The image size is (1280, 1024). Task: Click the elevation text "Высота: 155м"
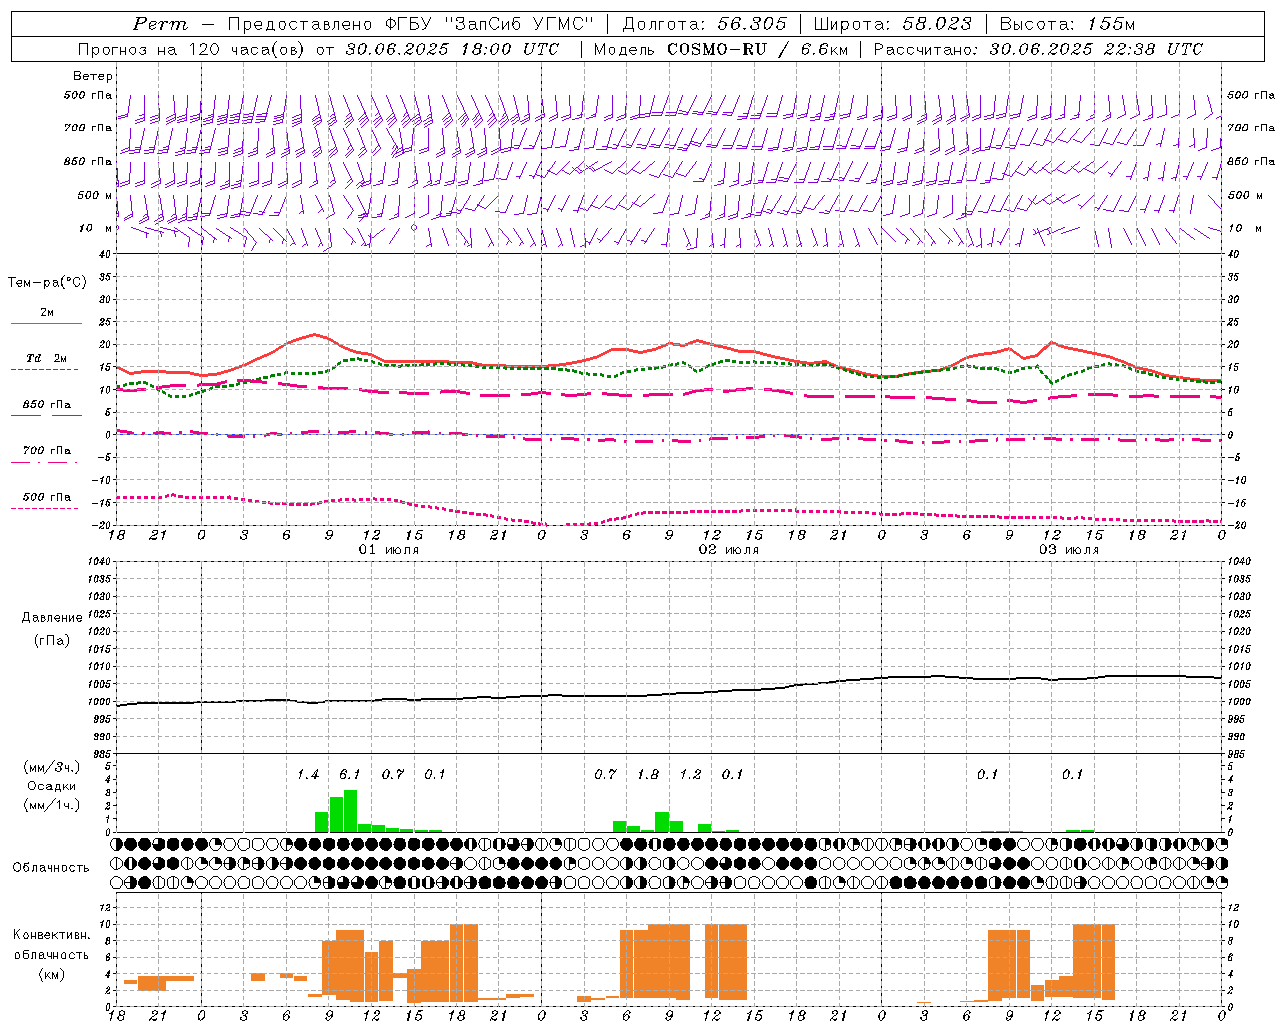coord(1067,24)
